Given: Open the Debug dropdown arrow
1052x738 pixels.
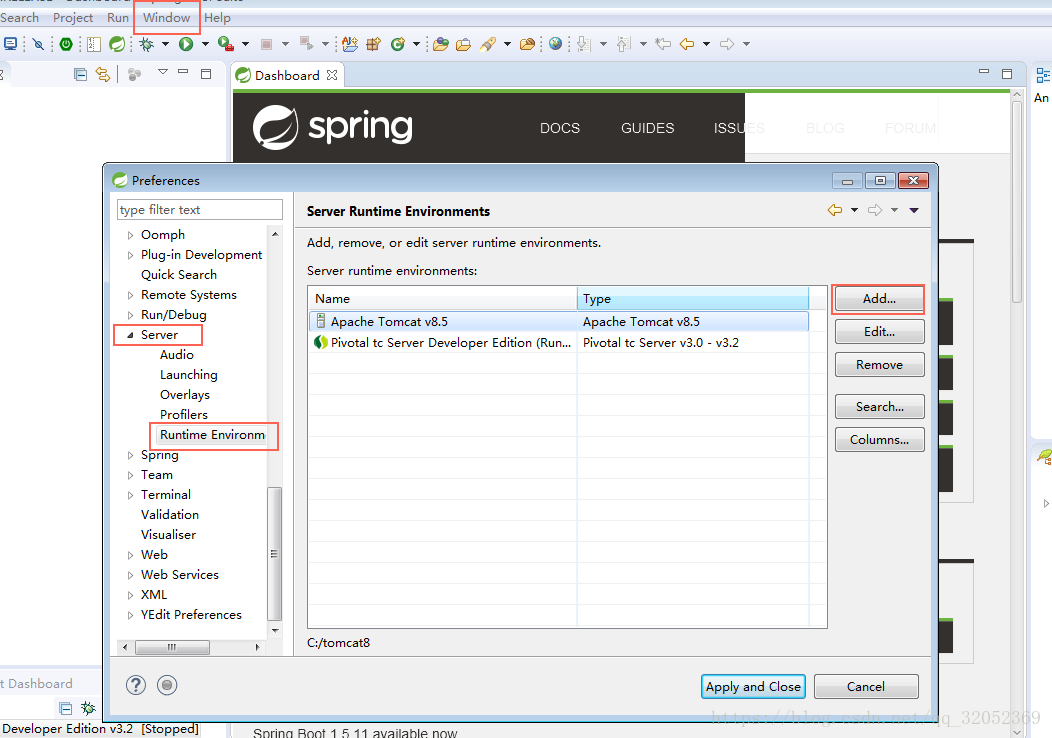Looking at the screenshot, I should click(165, 44).
